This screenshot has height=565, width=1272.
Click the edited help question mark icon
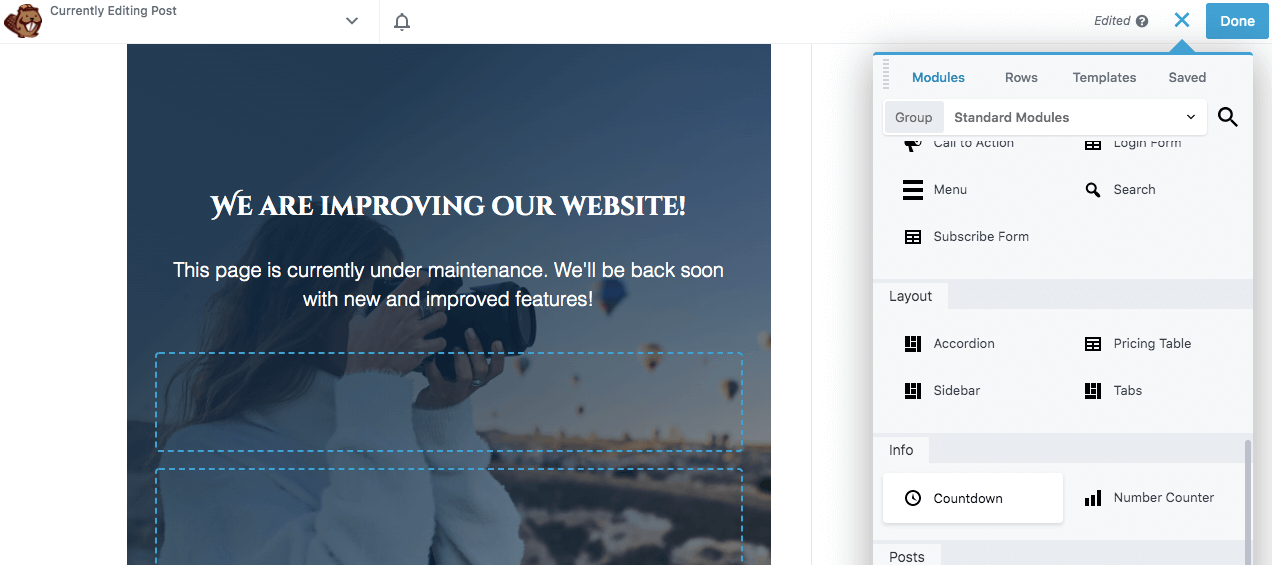1142,21
